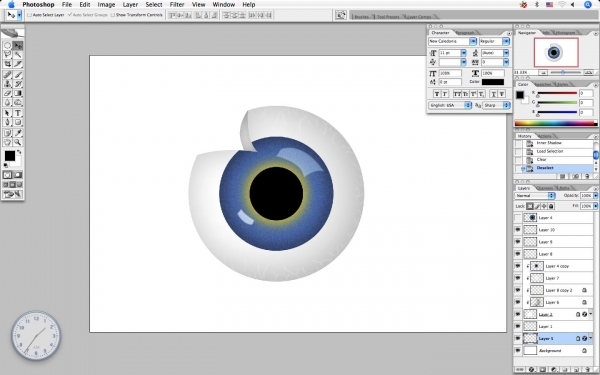Screen dimensions: 600x375
Task: Switch to Quick Mask mode
Action: tap(18, 175)
